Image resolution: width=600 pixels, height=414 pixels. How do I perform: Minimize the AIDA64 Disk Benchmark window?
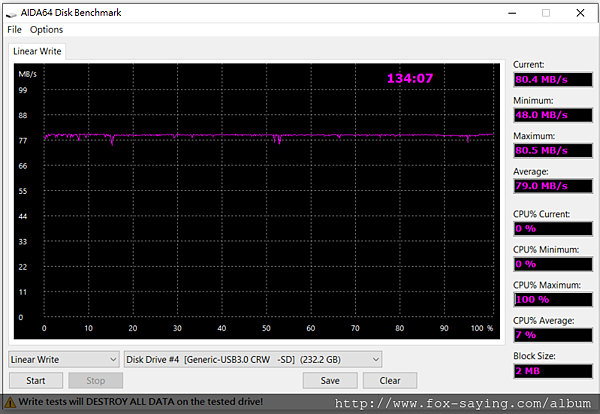pos(512,13)
